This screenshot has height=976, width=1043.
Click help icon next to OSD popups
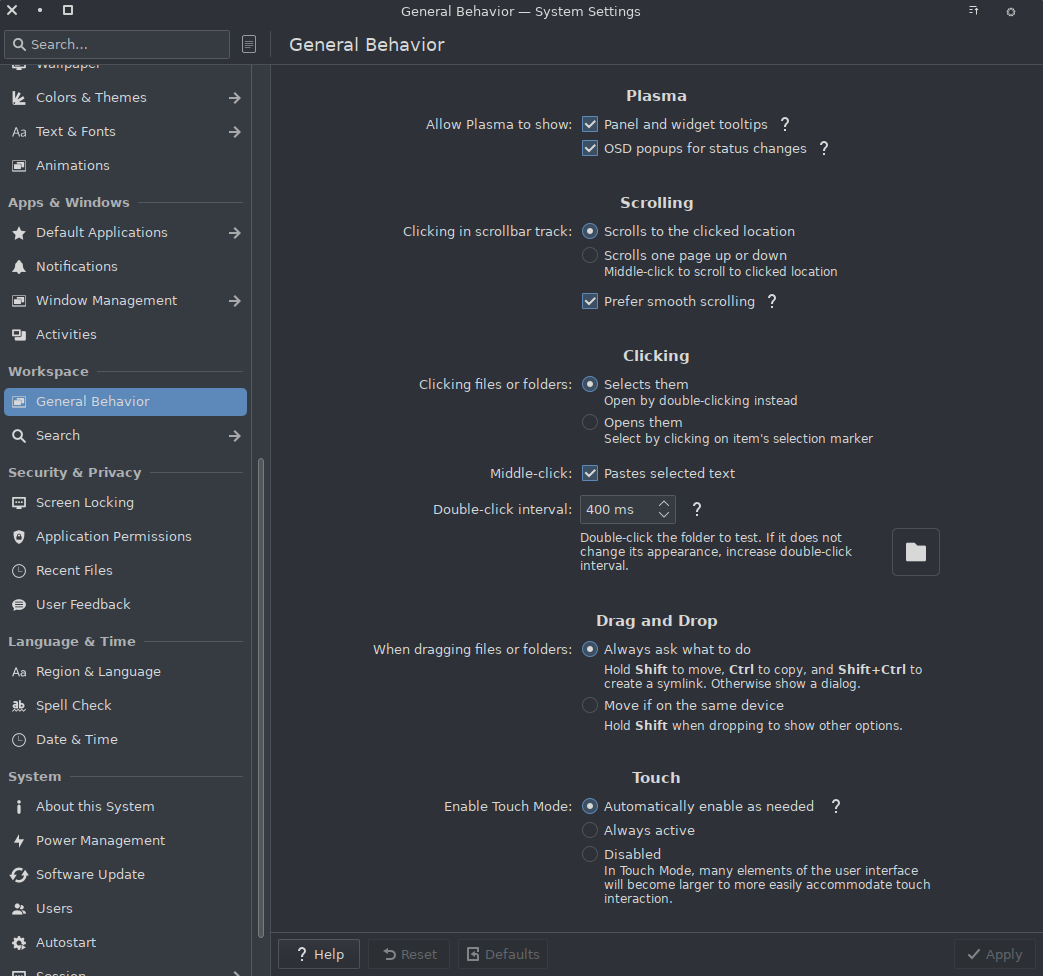coord(824,148)
